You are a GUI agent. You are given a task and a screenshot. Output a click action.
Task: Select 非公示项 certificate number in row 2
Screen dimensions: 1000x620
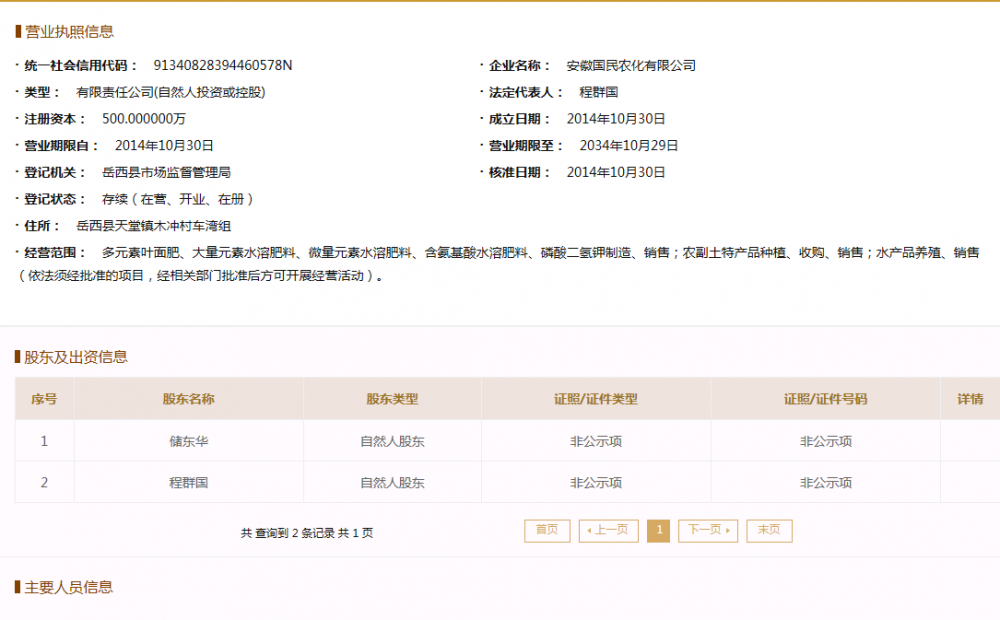tap(825, 483)
